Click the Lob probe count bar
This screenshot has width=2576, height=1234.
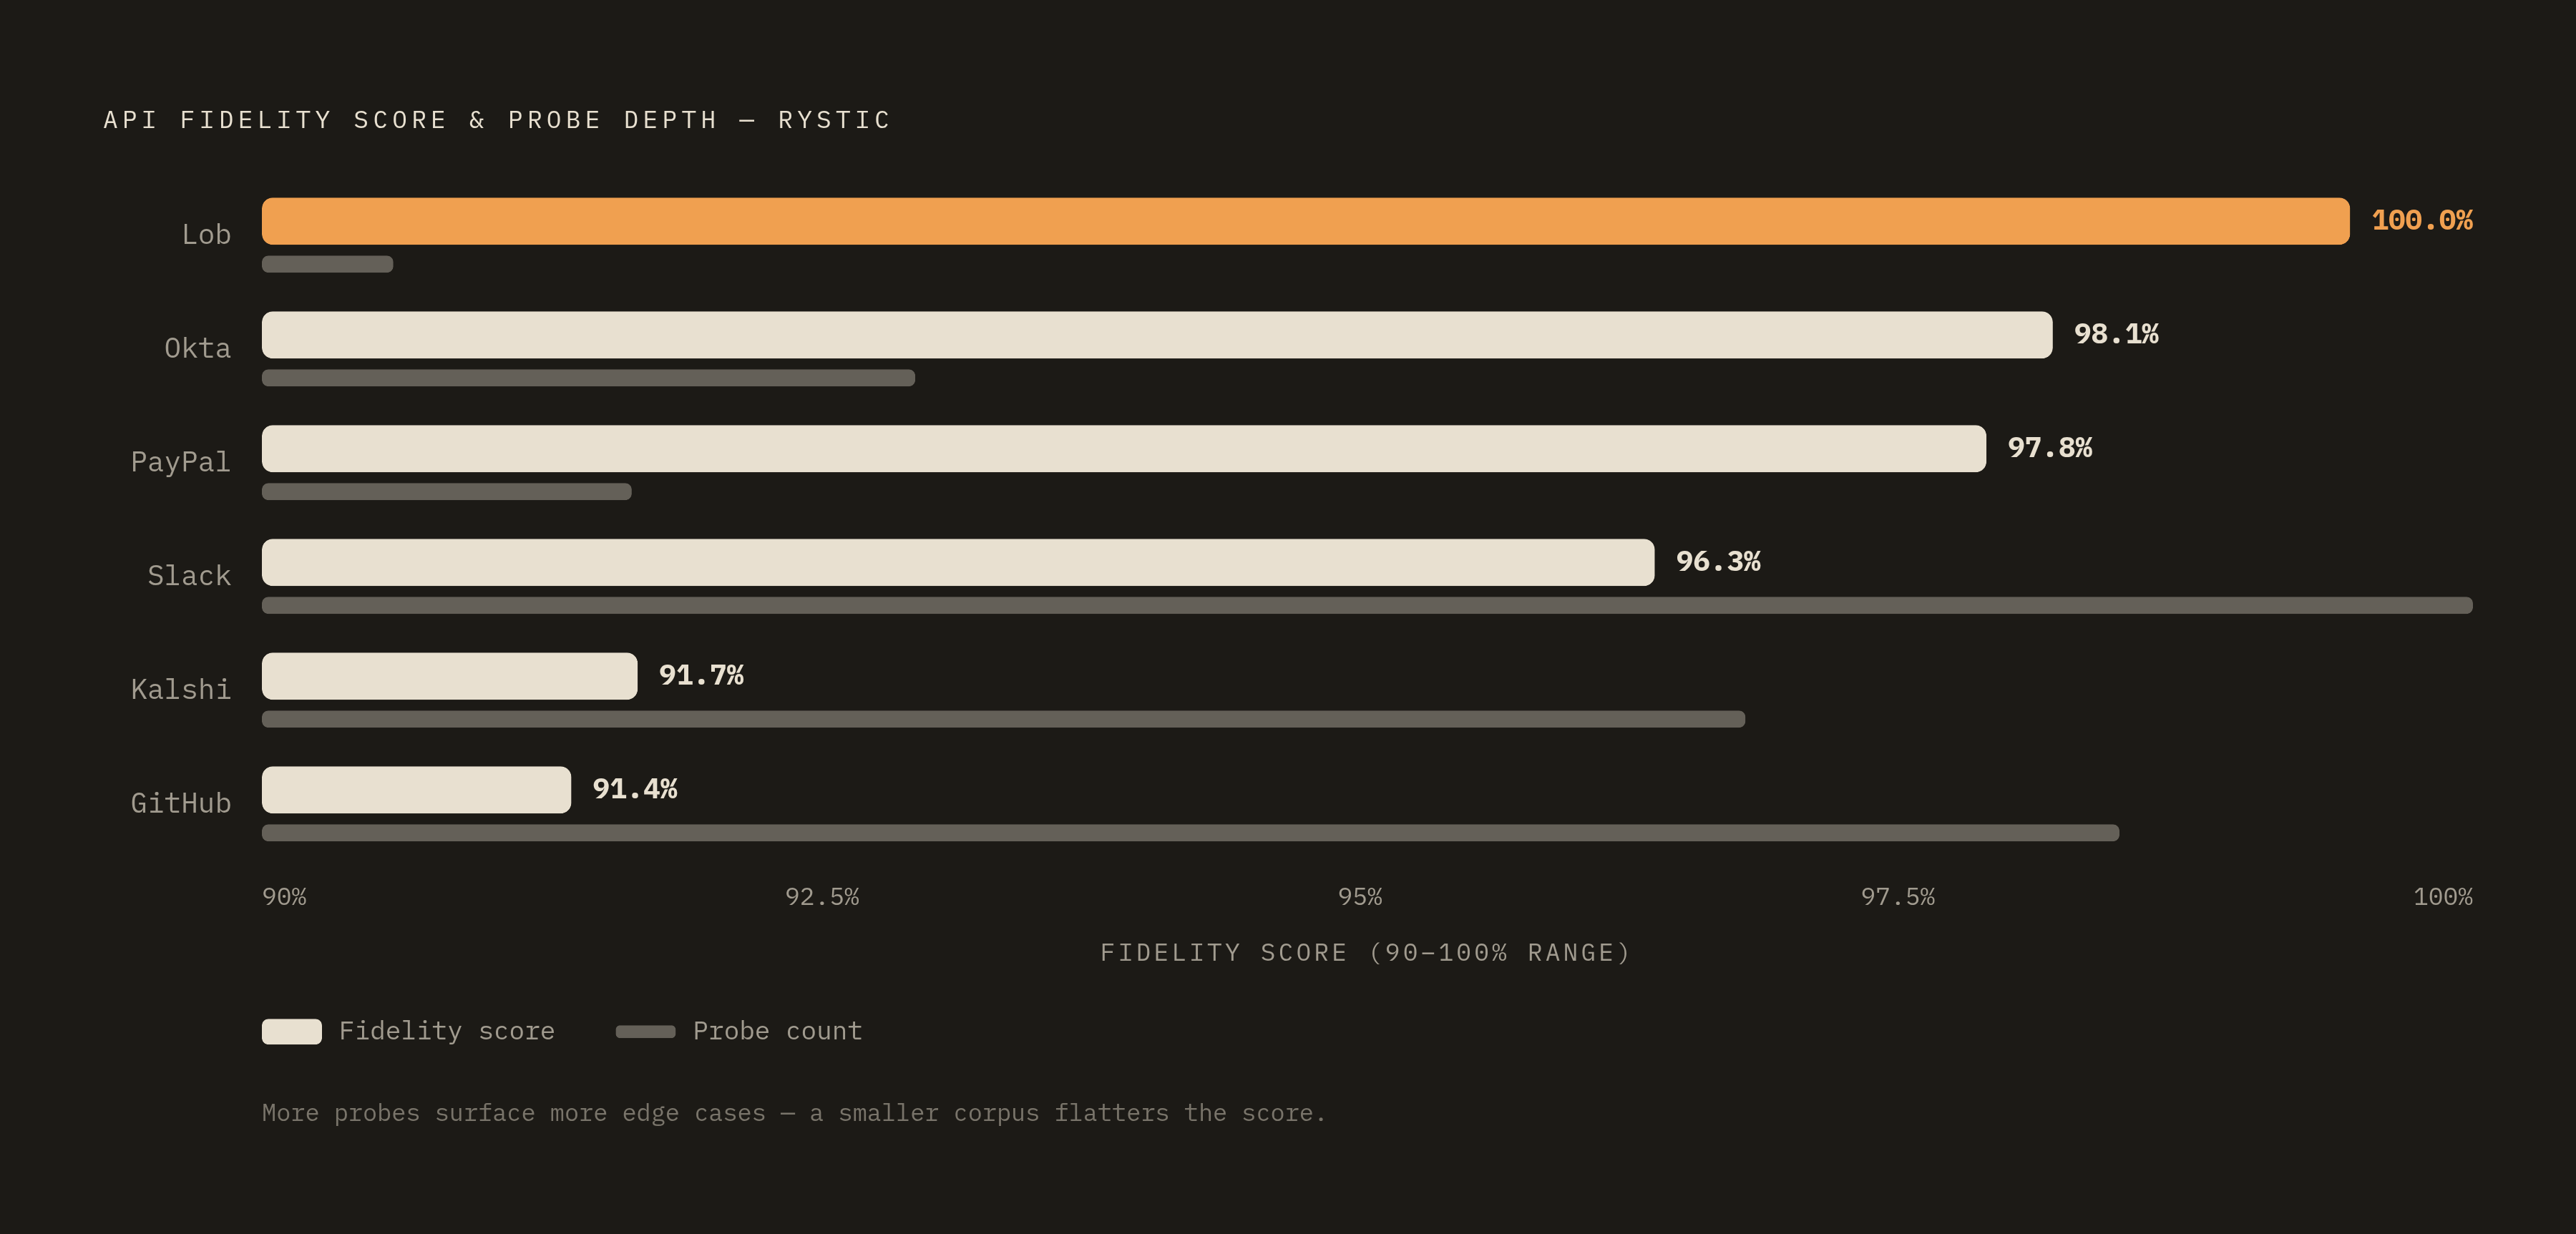click(327, 264)
